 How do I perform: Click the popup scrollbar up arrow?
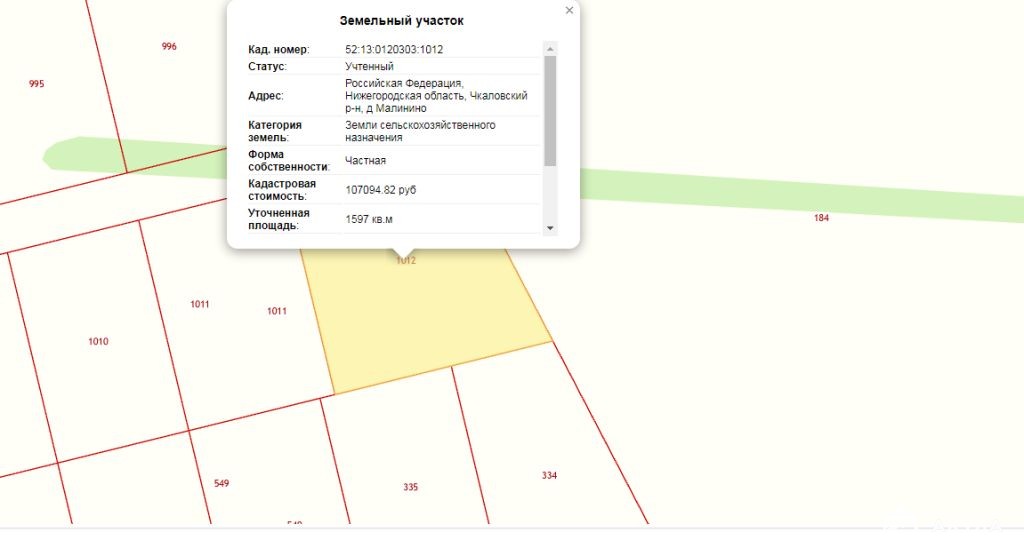(550, 48)
